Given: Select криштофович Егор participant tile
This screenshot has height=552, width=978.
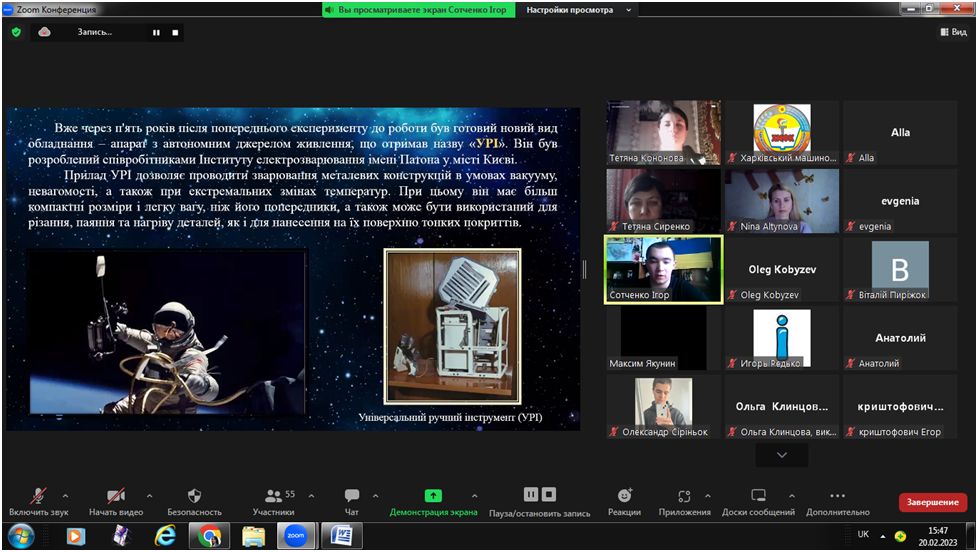Looking at the screenshot, I should point(900,407).
